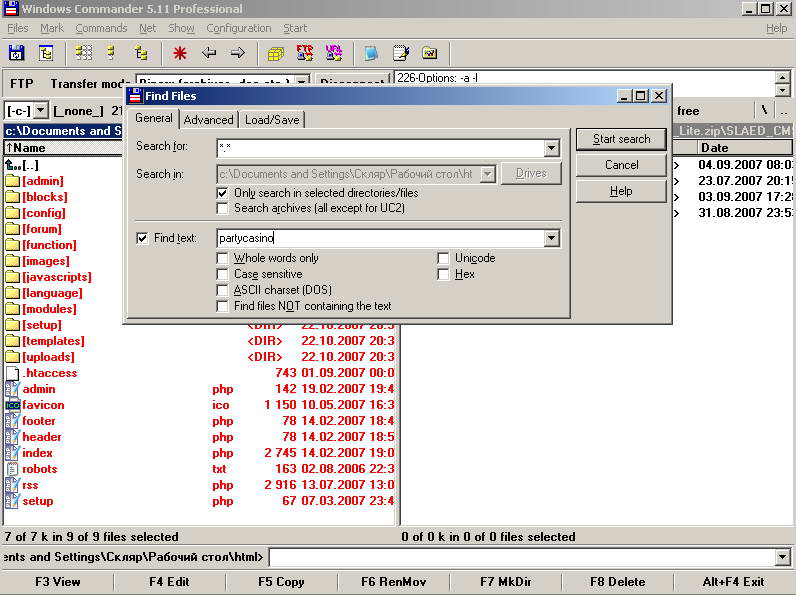This screenshot has width=796, height=595.
Task: Uncheck Only search in selected directories/files
Action: [x=223, y=193]
